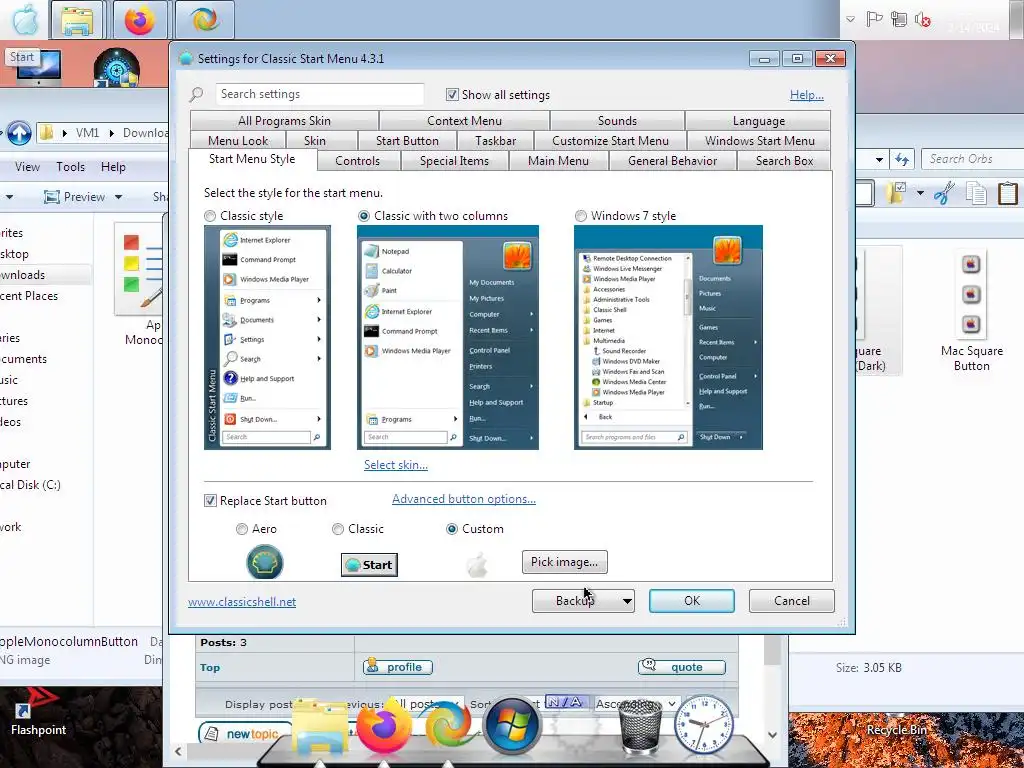Open Firefox from the top taskbar
Image resolution: width=1024 pixels, height=768 pixels.
(x=140, y=20)
